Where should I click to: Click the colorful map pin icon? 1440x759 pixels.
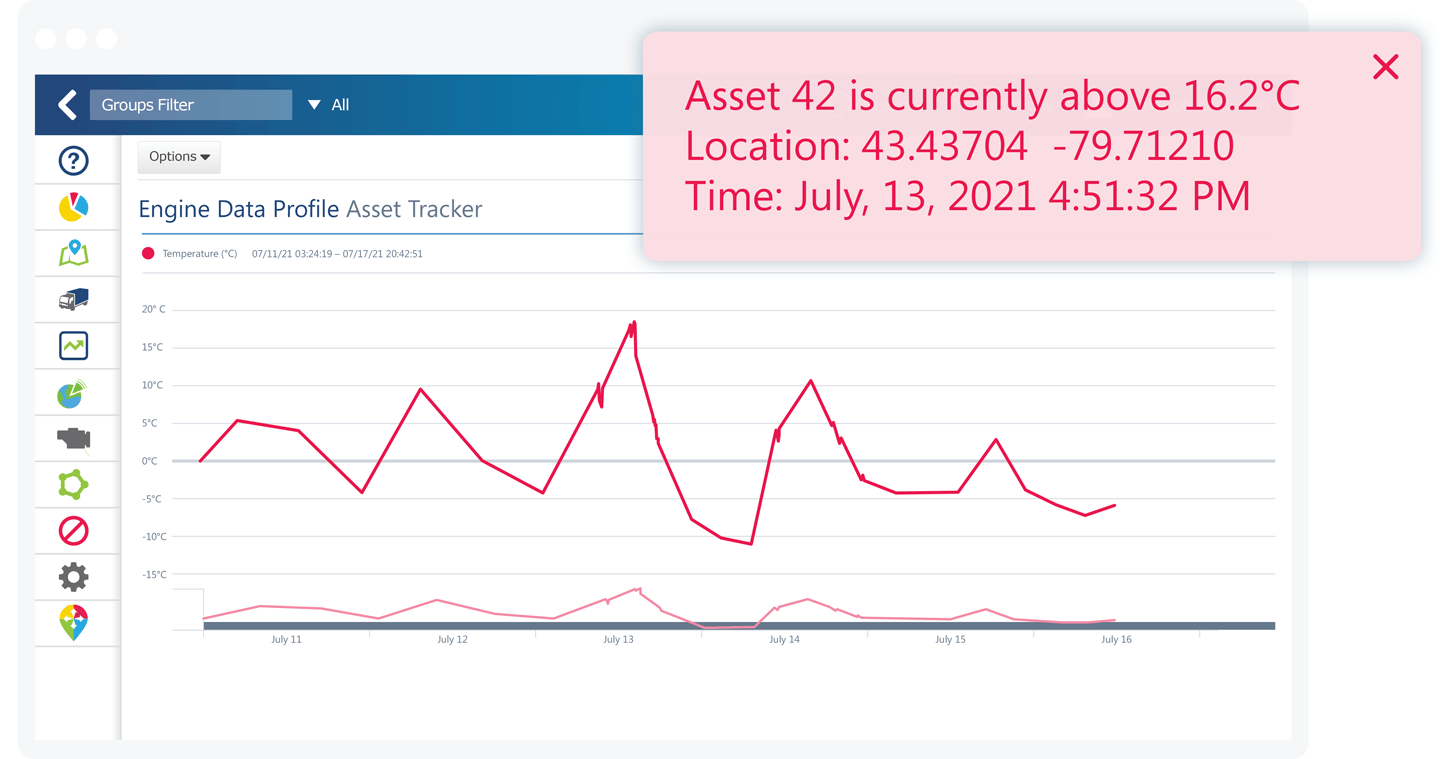click(x=73, y=623)
